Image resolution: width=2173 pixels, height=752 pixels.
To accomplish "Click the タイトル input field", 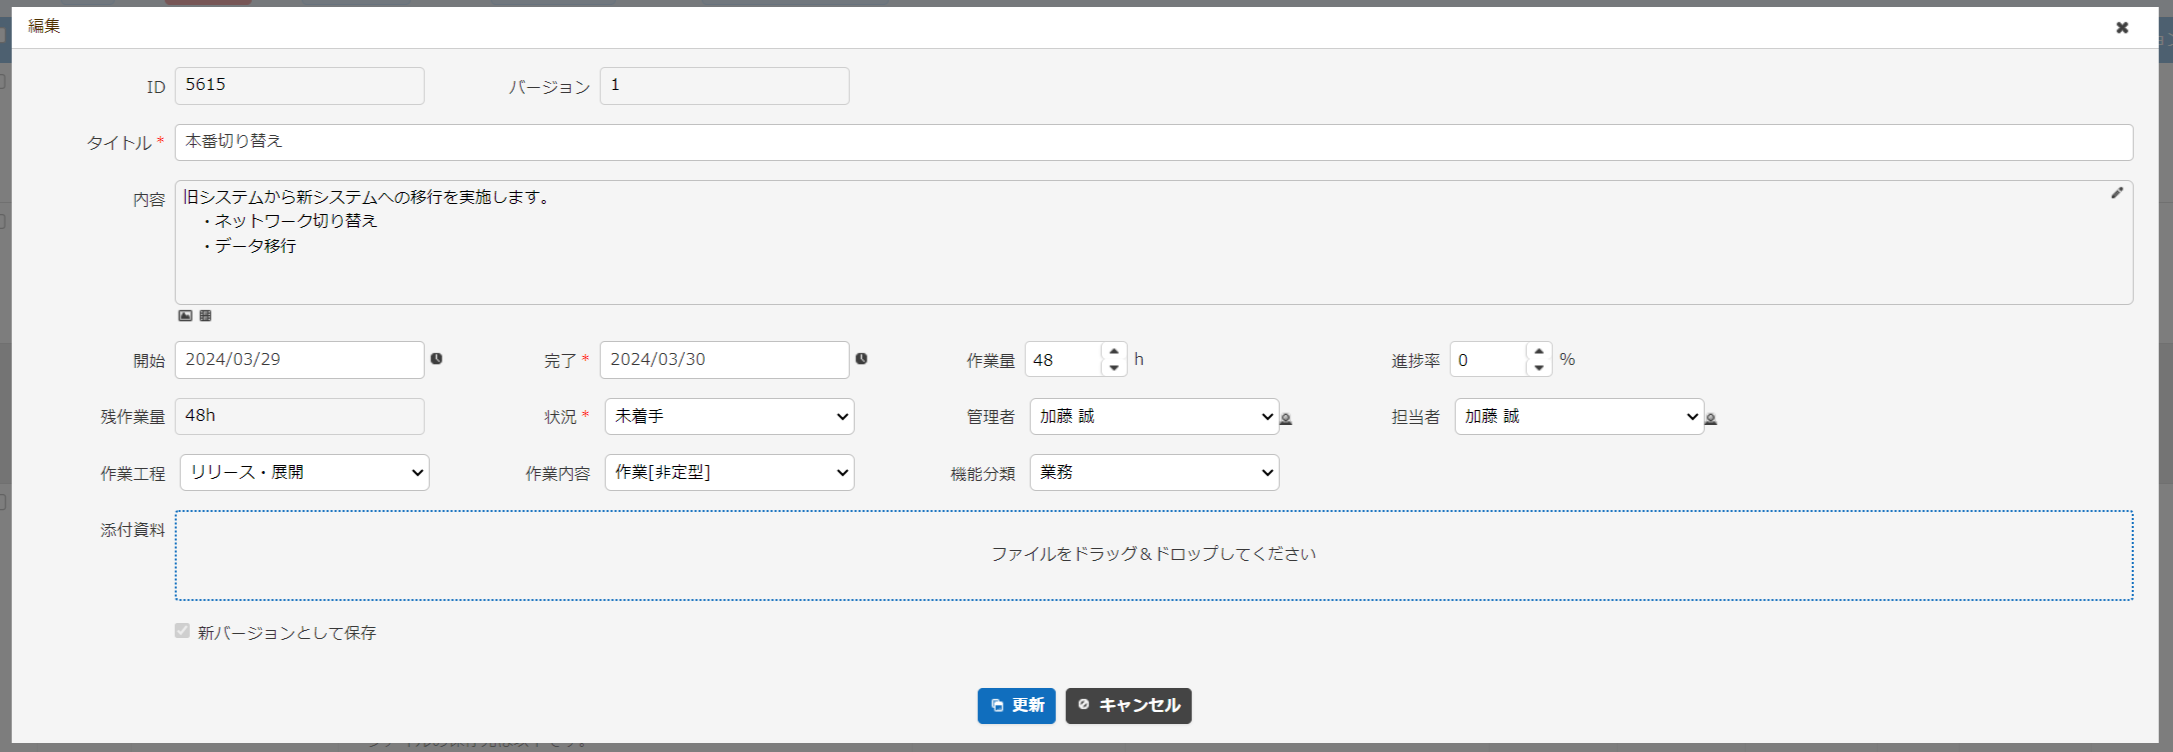I will 1154,142.
